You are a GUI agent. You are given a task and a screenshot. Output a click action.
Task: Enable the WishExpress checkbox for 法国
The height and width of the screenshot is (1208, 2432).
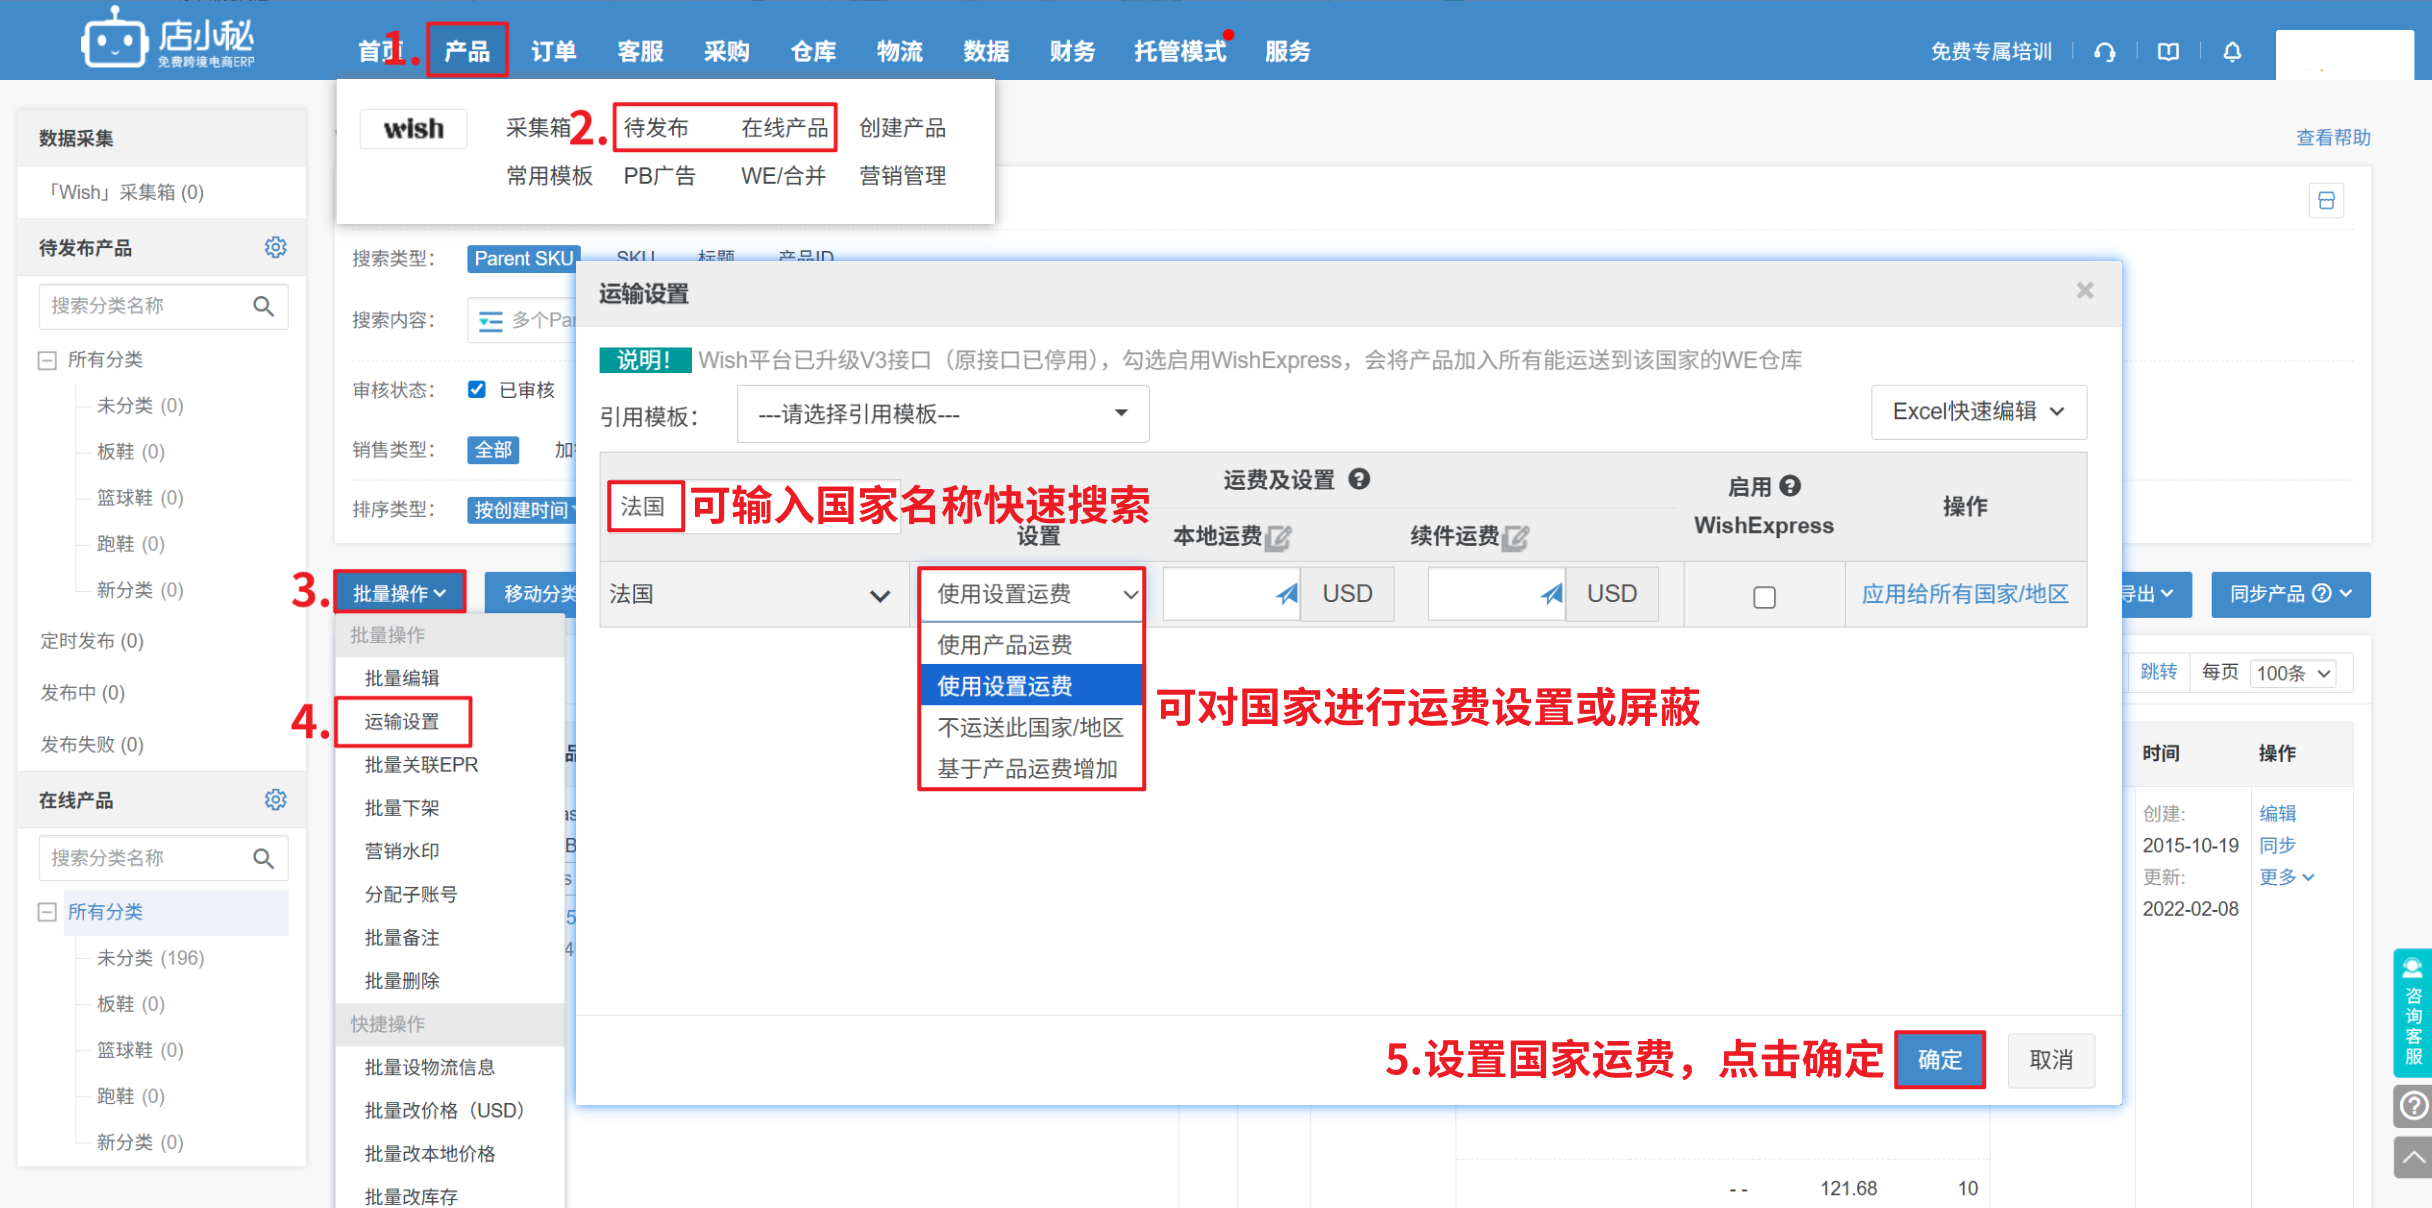[1764, 597]
